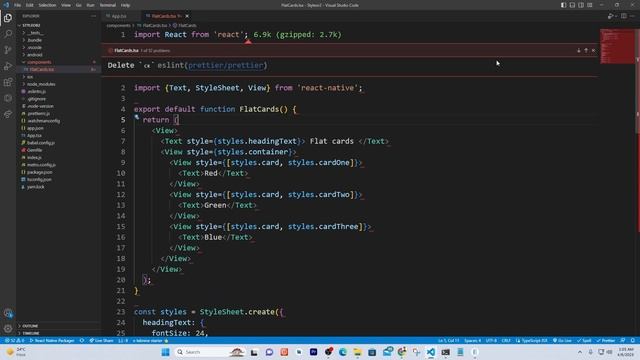Open Windows Start menu button
This screenshot has width=640, height=360.
tap(165, 352)
